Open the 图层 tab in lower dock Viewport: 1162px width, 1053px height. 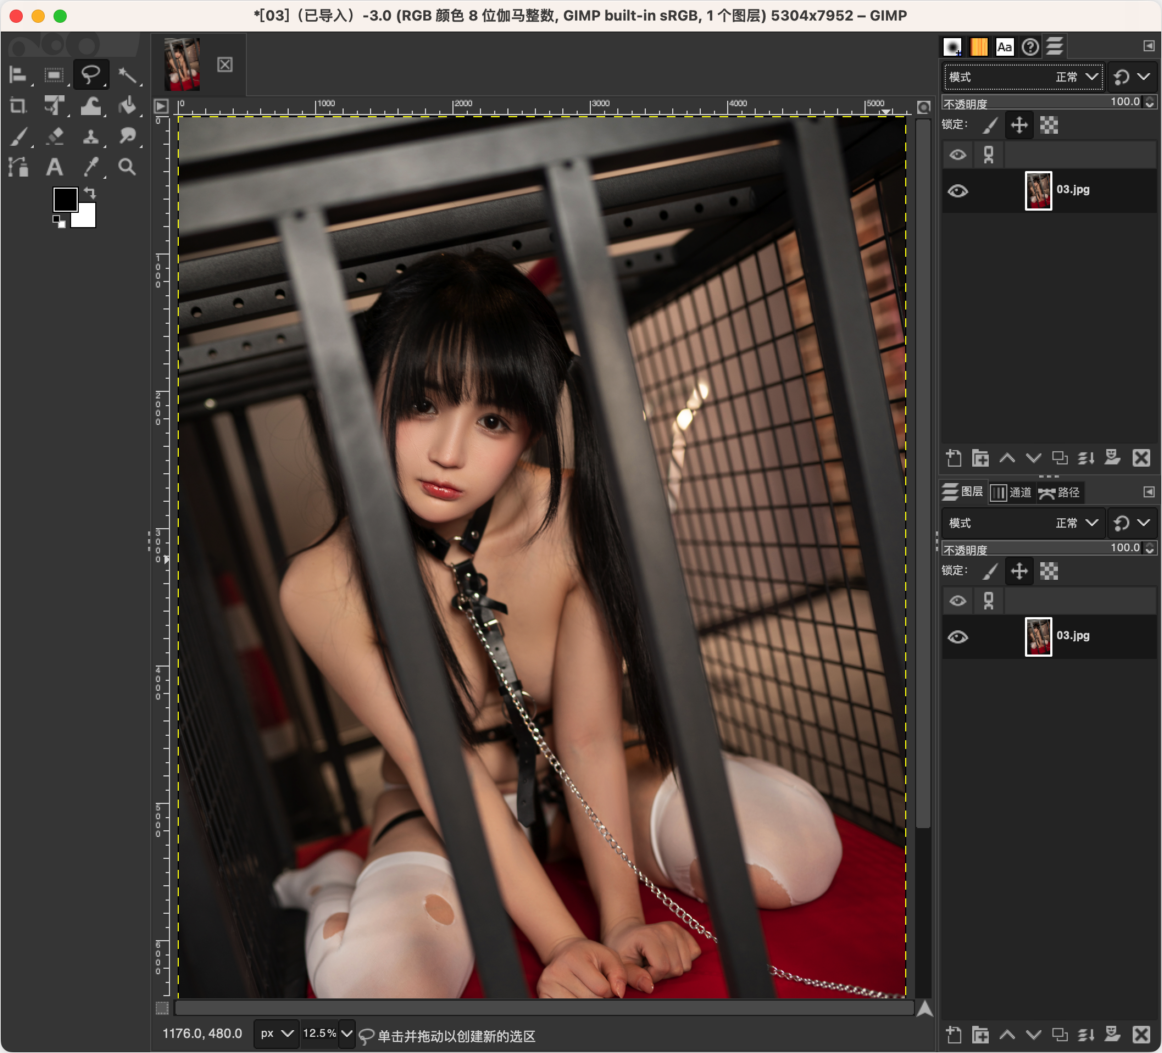point(963,492)
